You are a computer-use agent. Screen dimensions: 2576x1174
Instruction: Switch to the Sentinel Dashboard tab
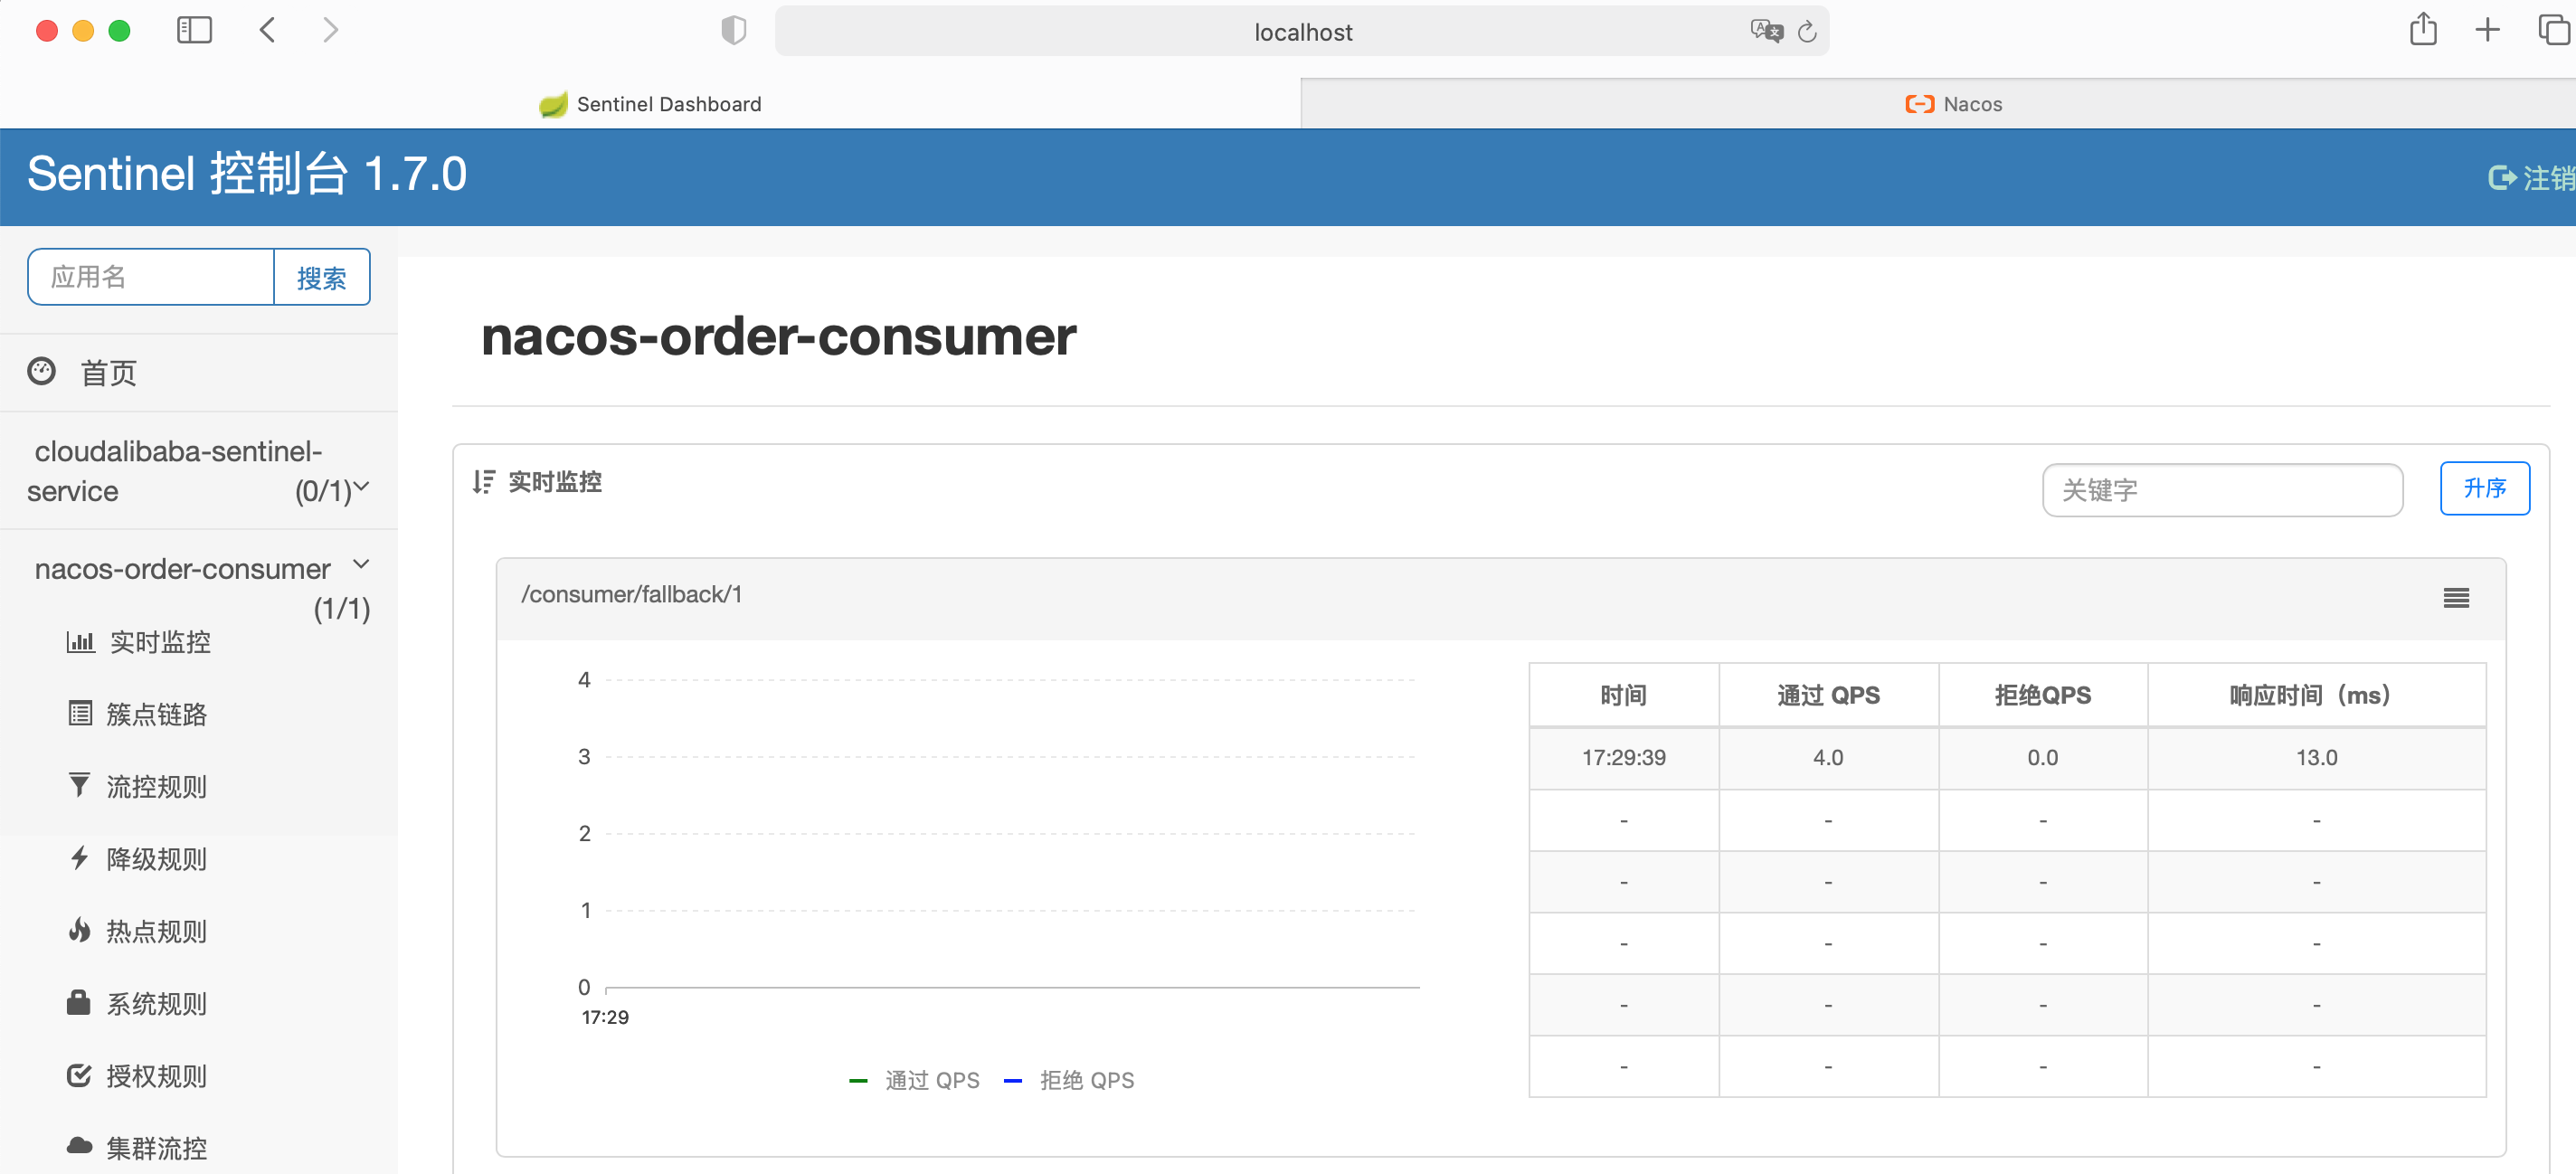click(x=650, y=104)
